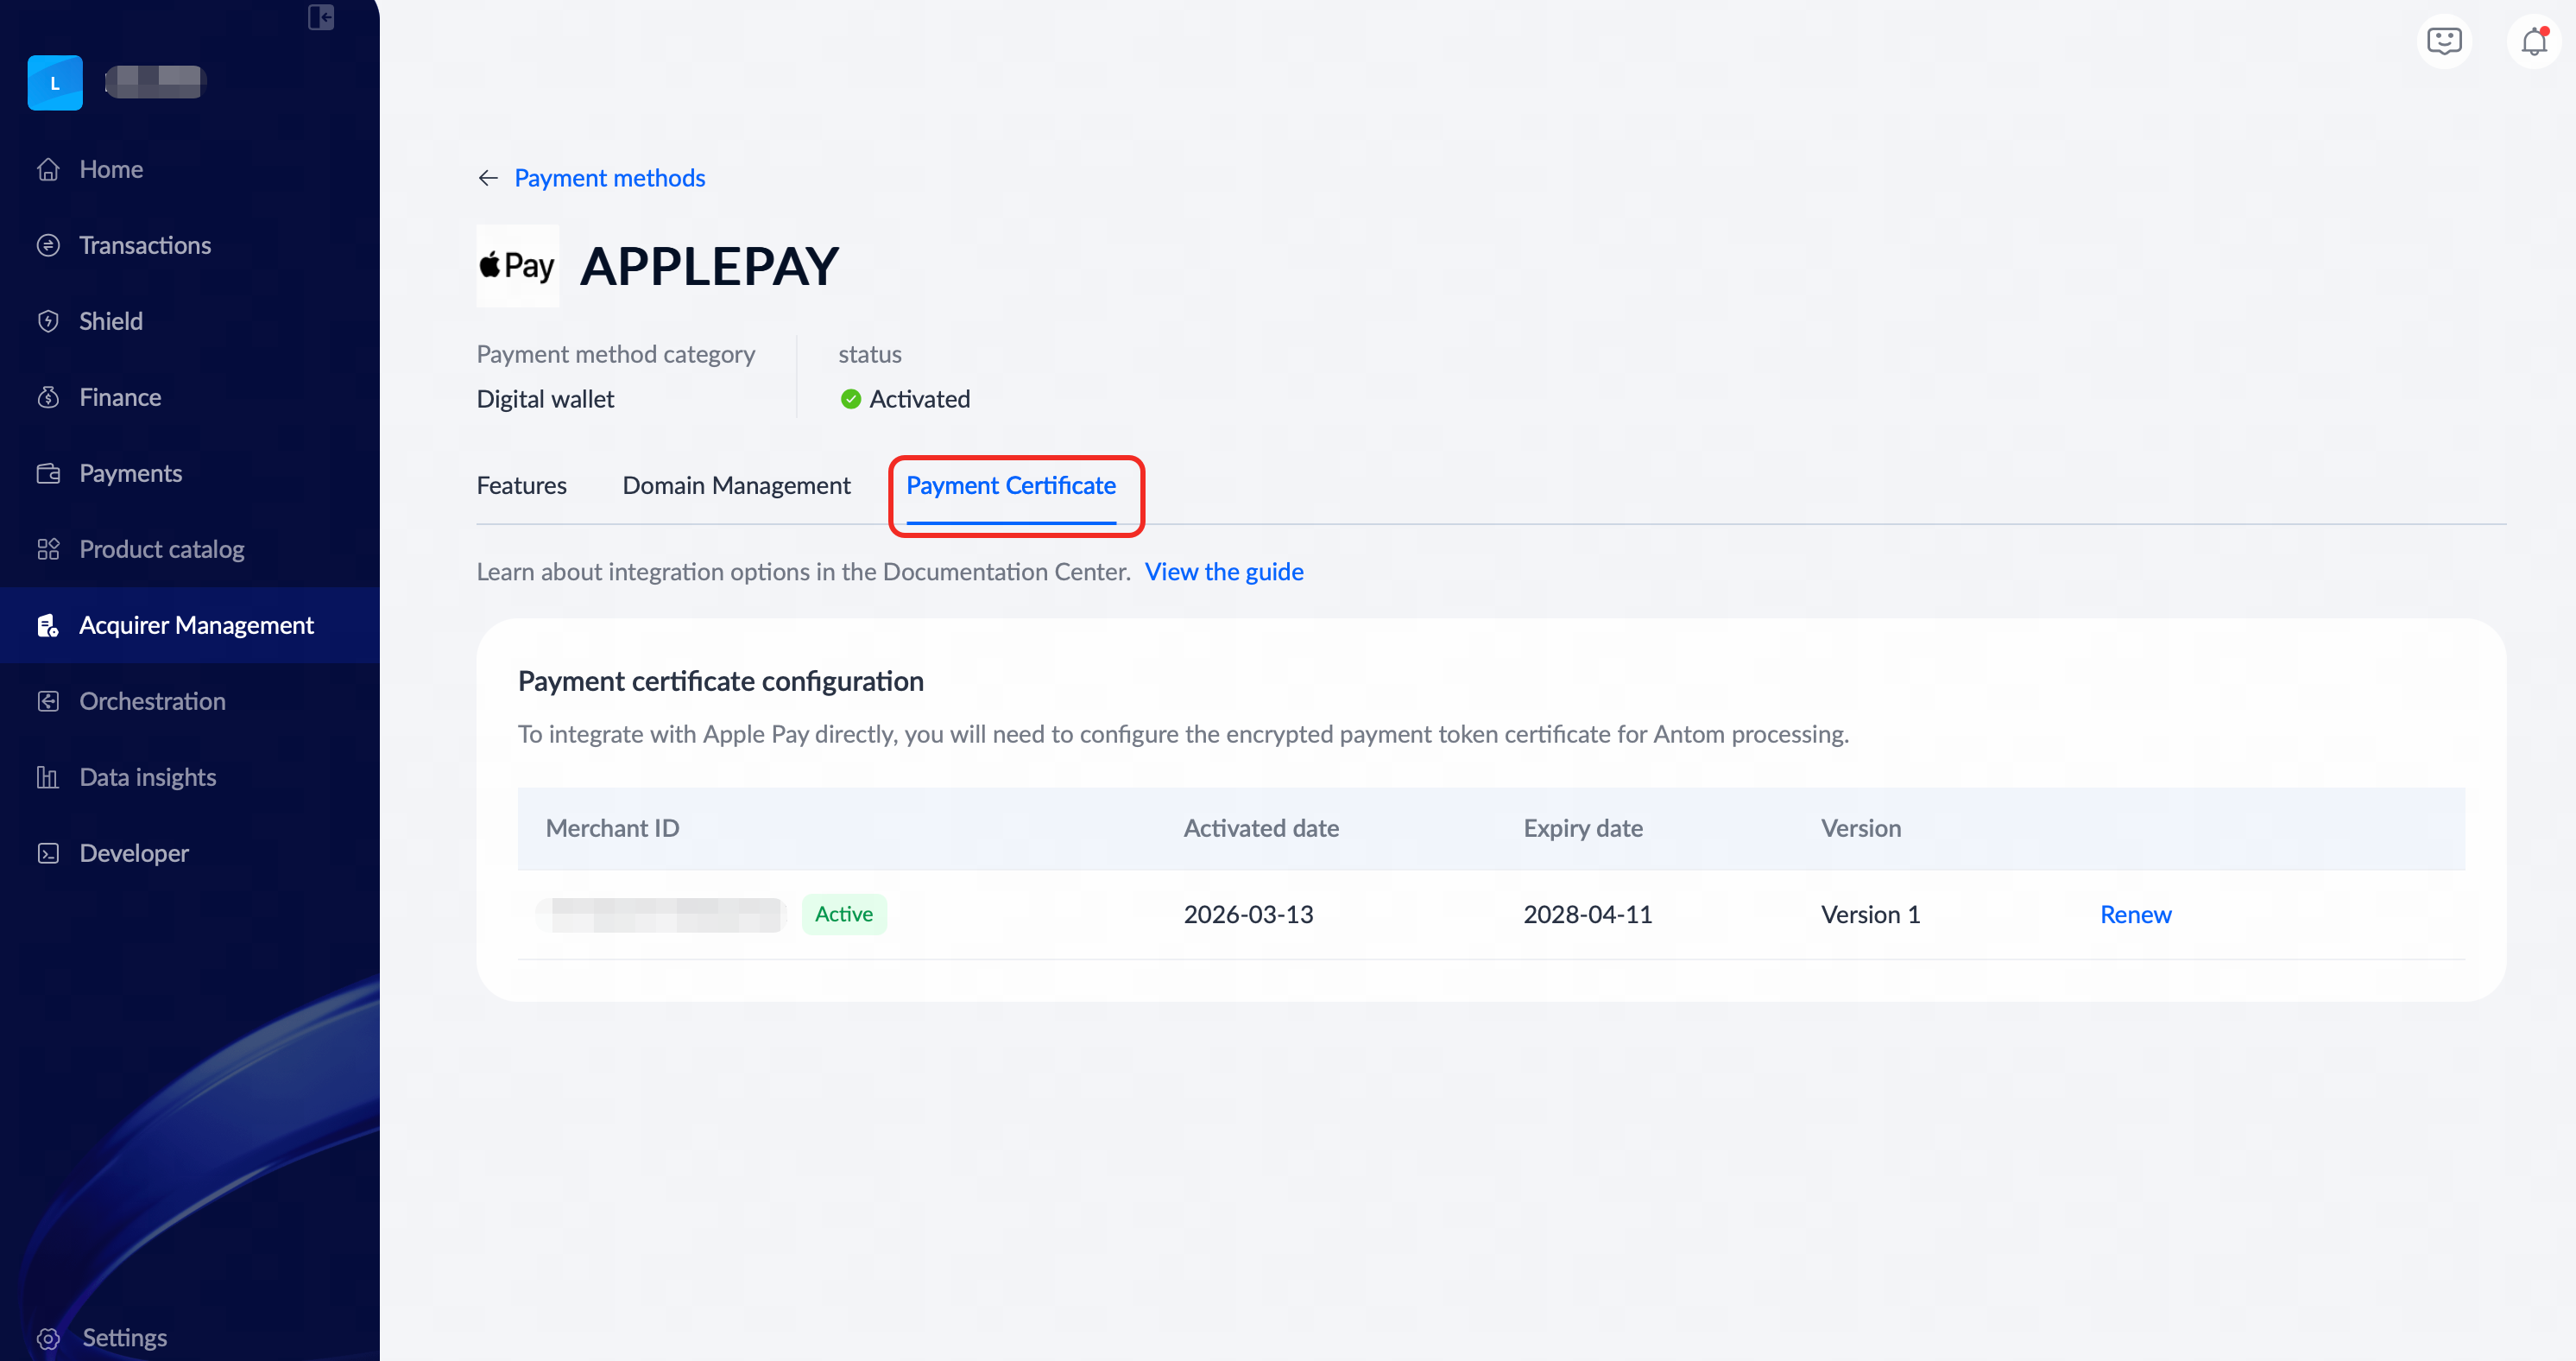Open the notifications bell
Image resolution: width=2576 pixels, height=1361 pixels.
pos(2533,42)
